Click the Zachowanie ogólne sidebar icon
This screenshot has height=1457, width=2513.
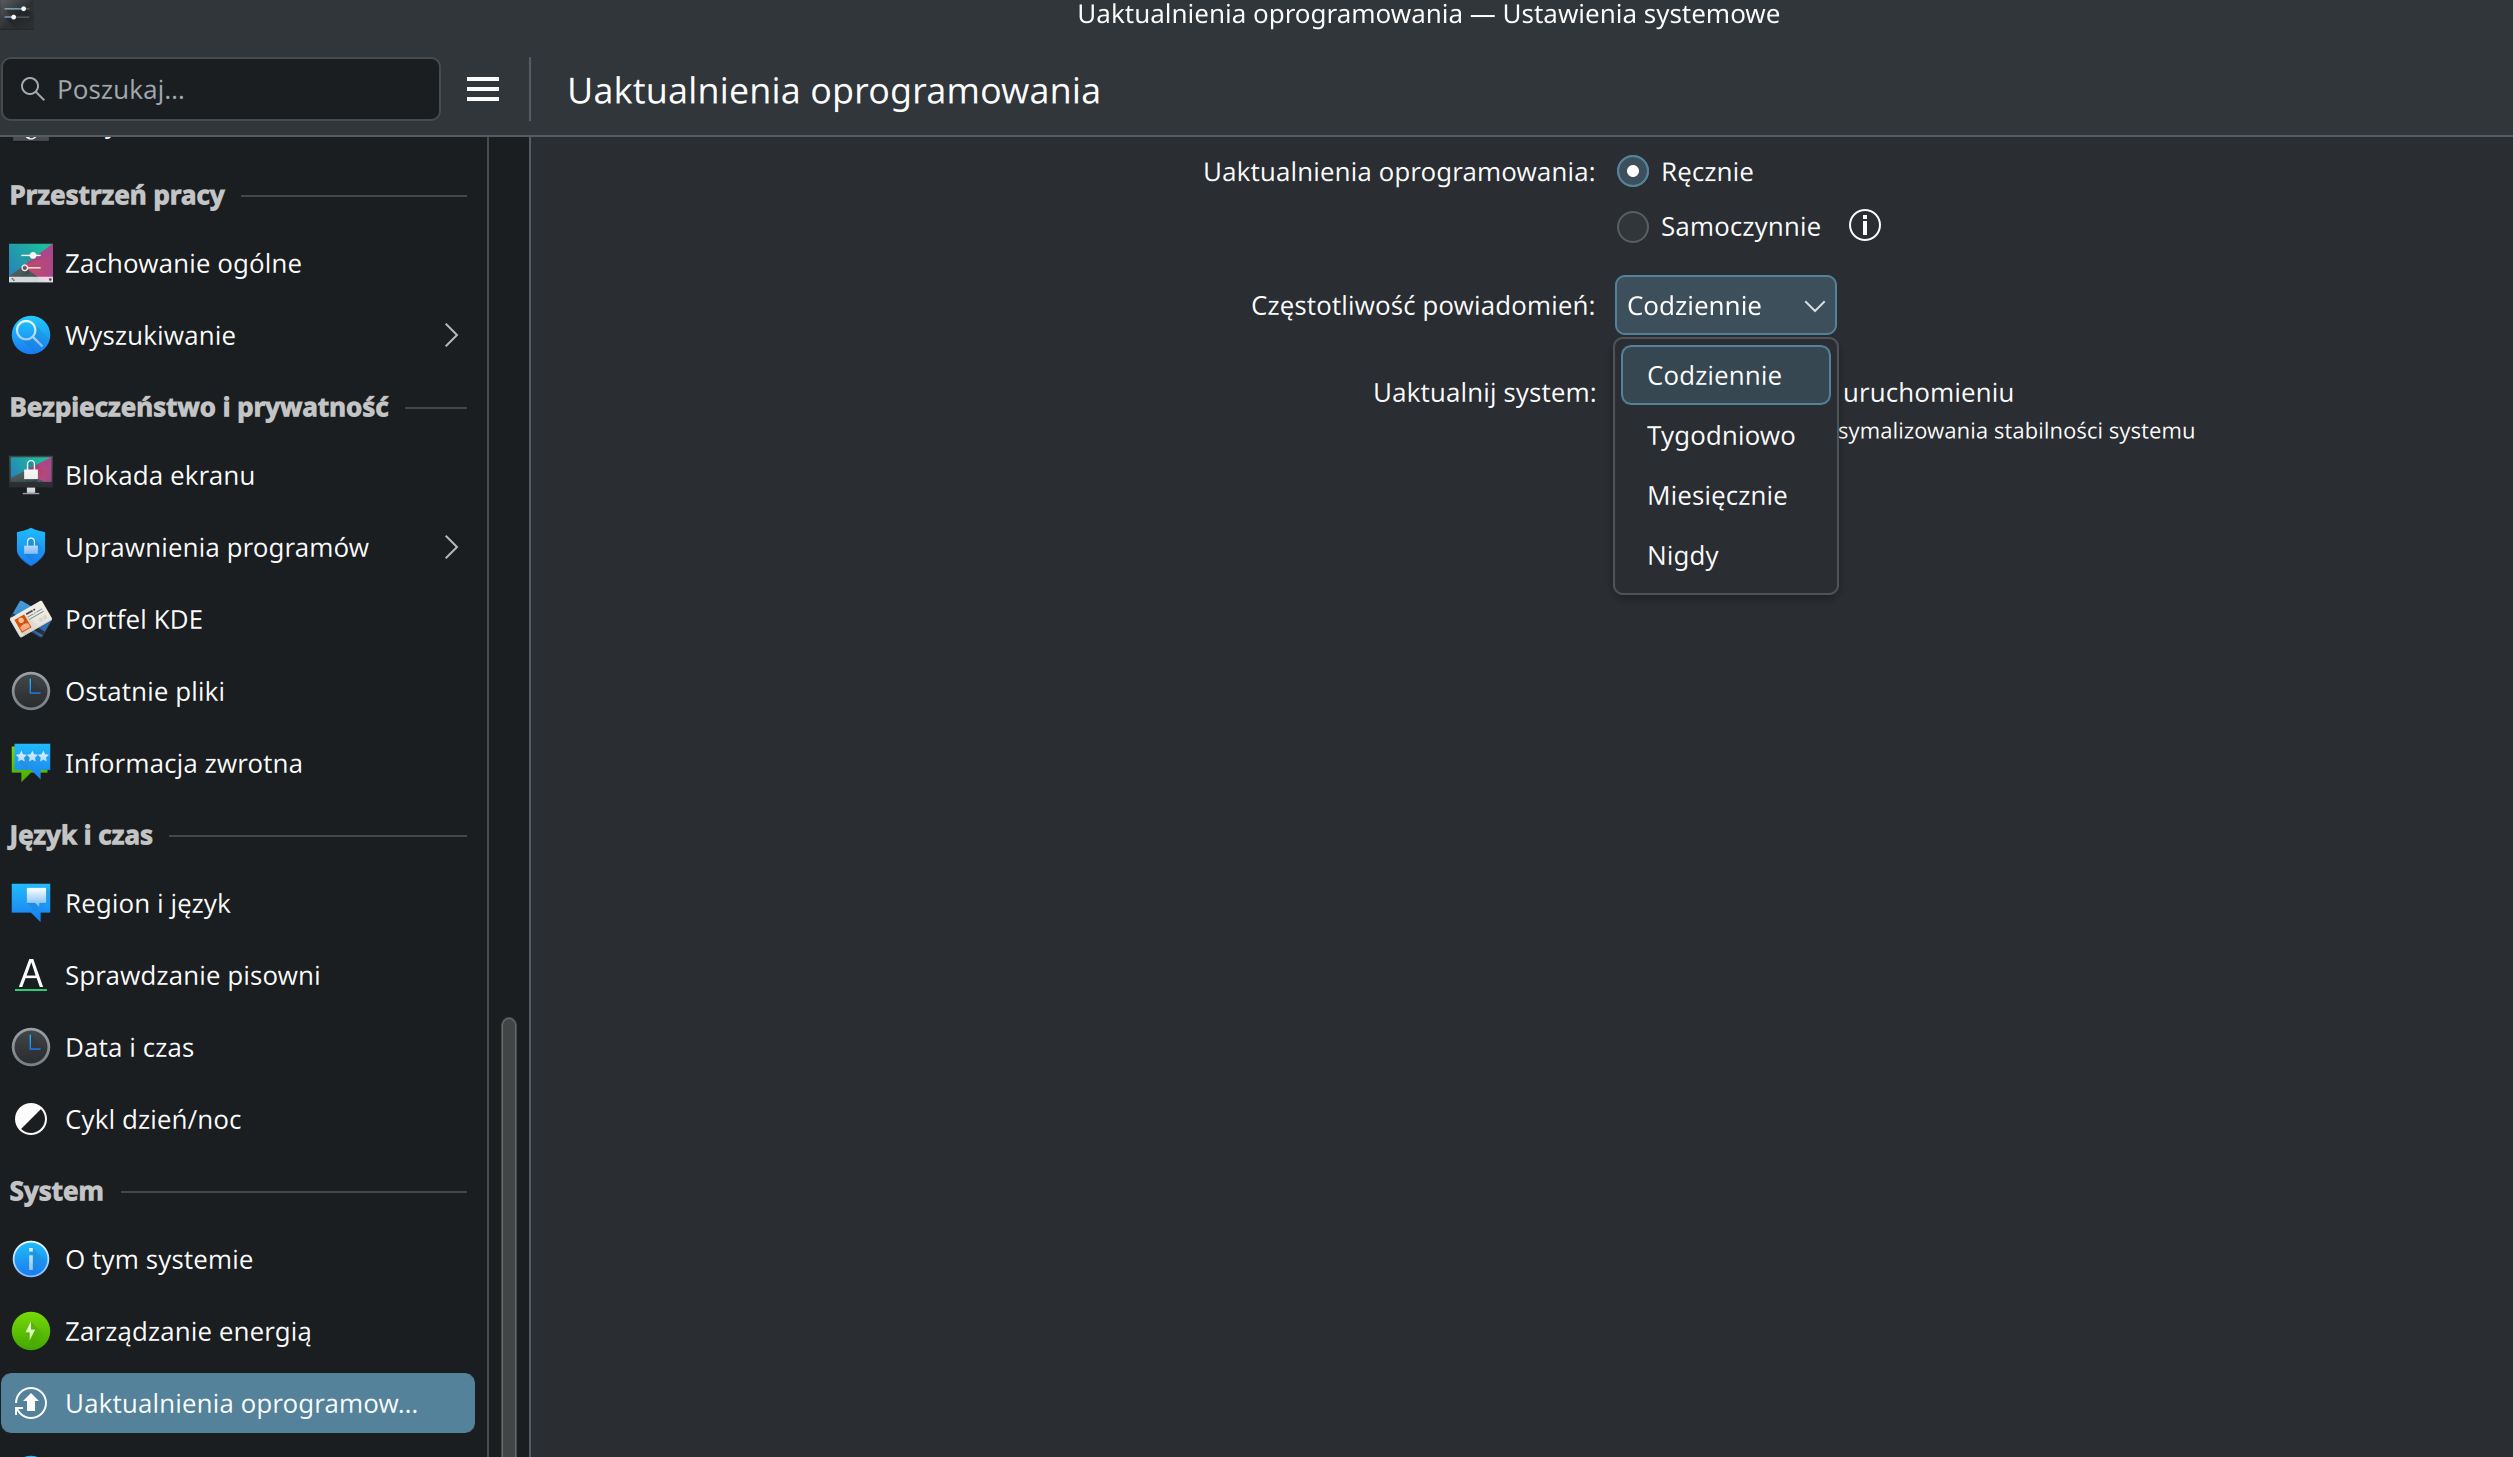click(x=31, y=264)
